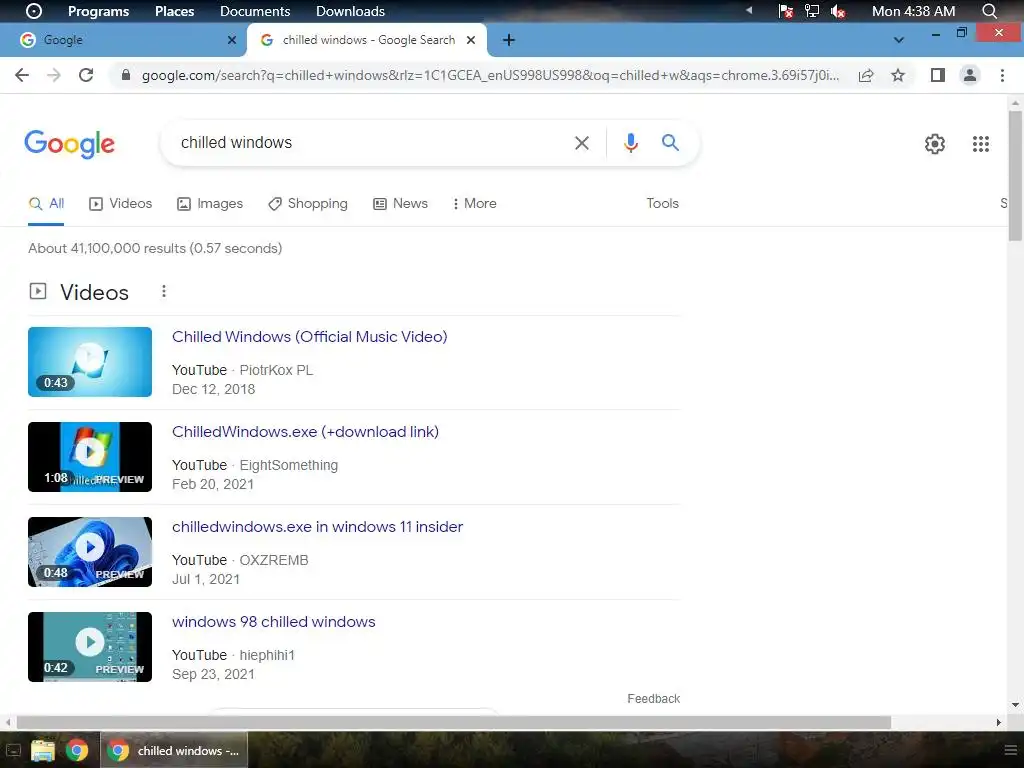This screenshot has height=768, width=1024.
Task: Click the Feedback link
Action: click(x=654, y=699)
